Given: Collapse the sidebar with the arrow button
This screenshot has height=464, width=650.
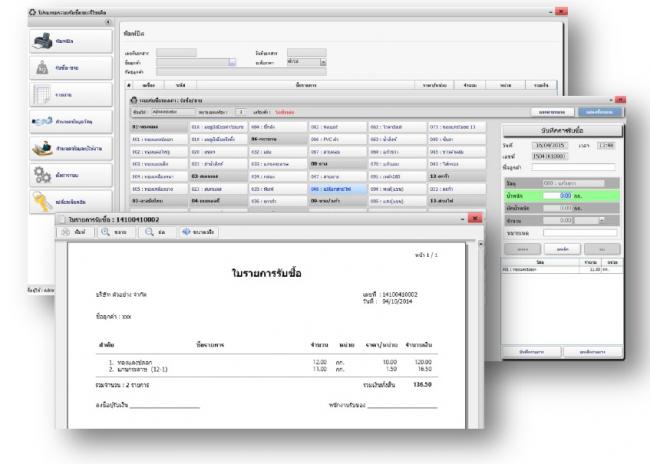Looking at the screenshot, I should pos(108,22).
